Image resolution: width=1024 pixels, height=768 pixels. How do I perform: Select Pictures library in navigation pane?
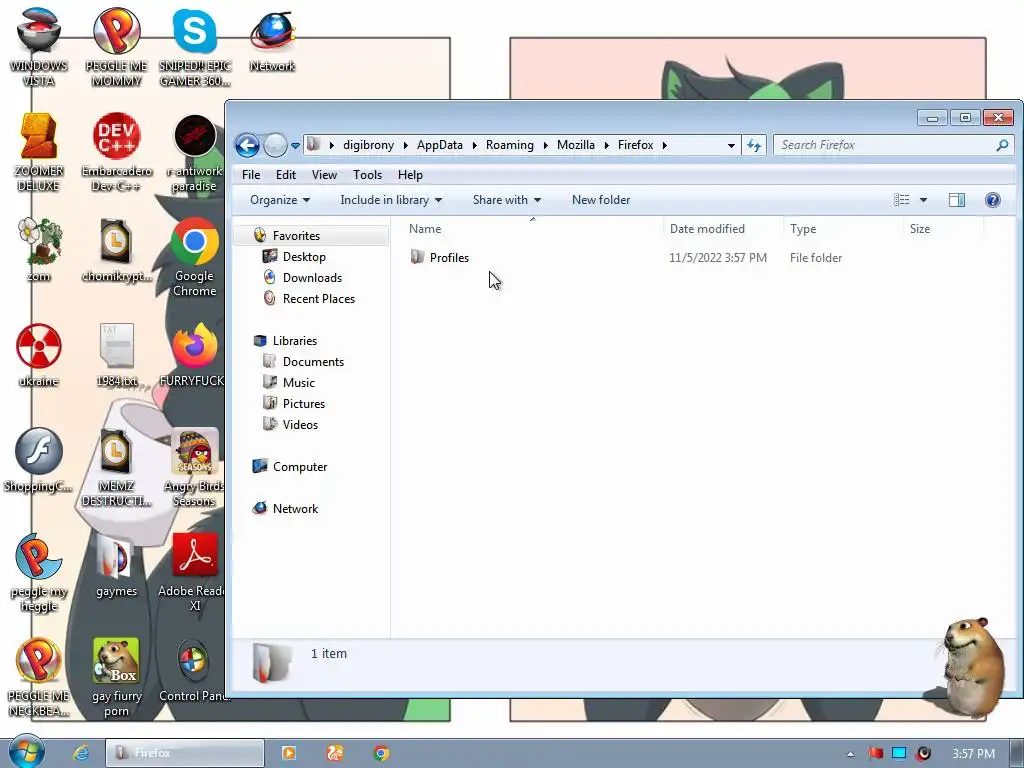(304, 404)
